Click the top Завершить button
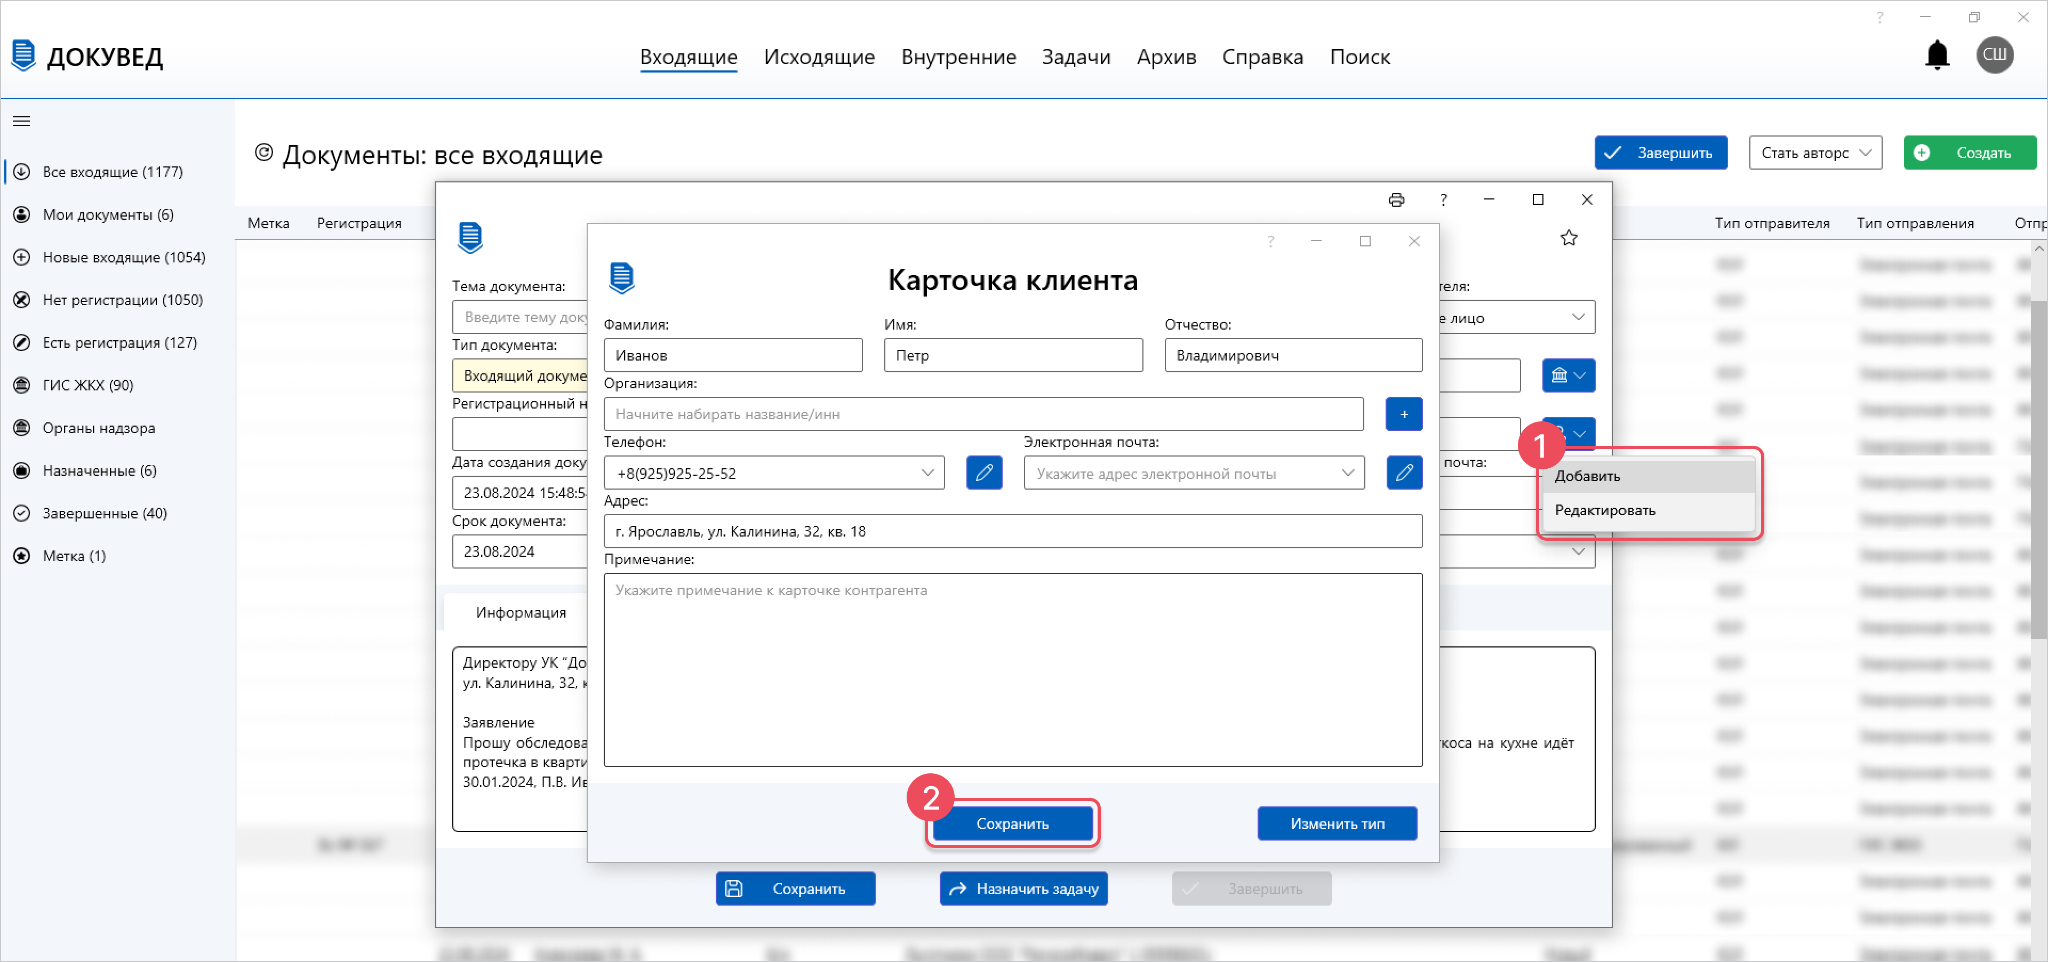 pos(1661,153)
